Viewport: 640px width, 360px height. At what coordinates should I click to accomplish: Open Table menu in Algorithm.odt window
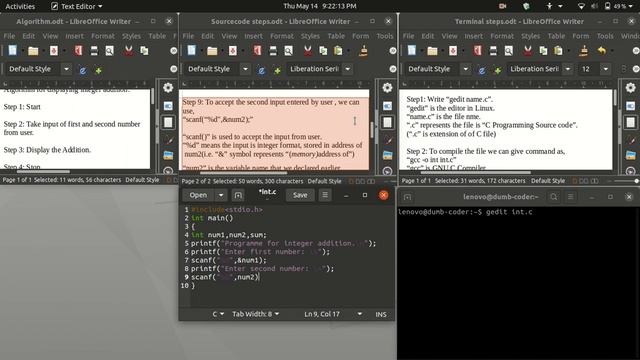(157, 36)
